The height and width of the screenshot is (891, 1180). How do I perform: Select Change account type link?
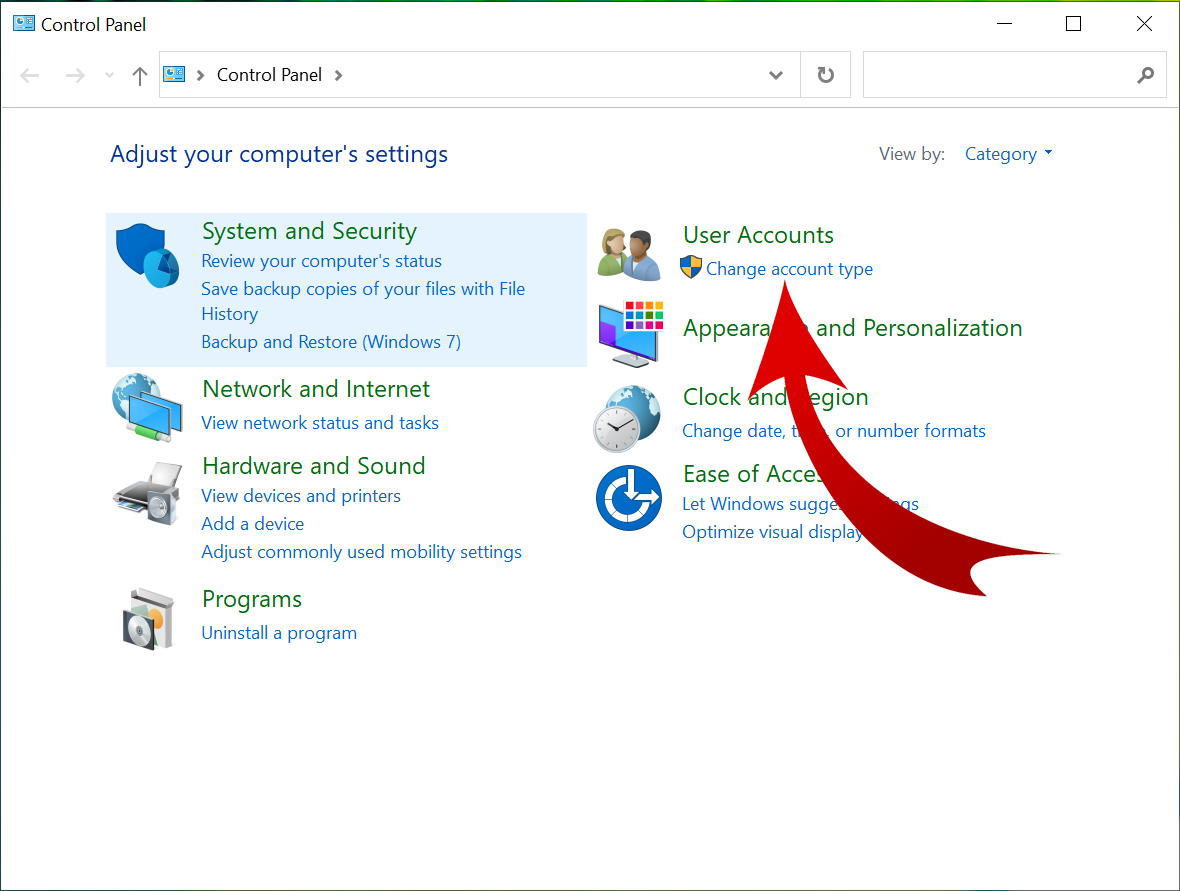click(x=789, y=269)
